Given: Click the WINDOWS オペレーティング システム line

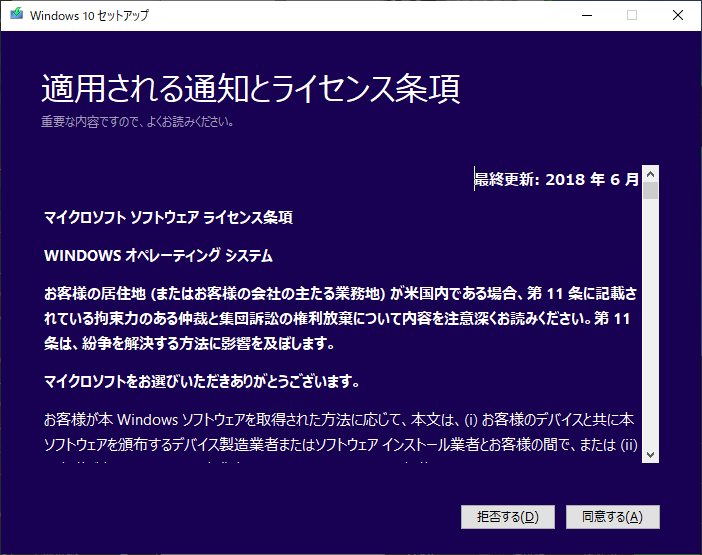Looking at the screenshot, I should click(158, 256).
